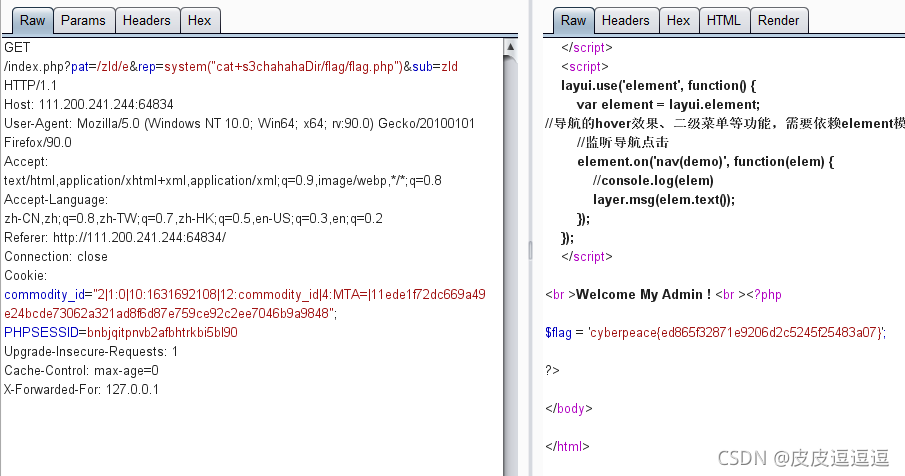This screenshot has height=476, width=905.
Task: Open the request Headers tab
Action: coord(147,21)
